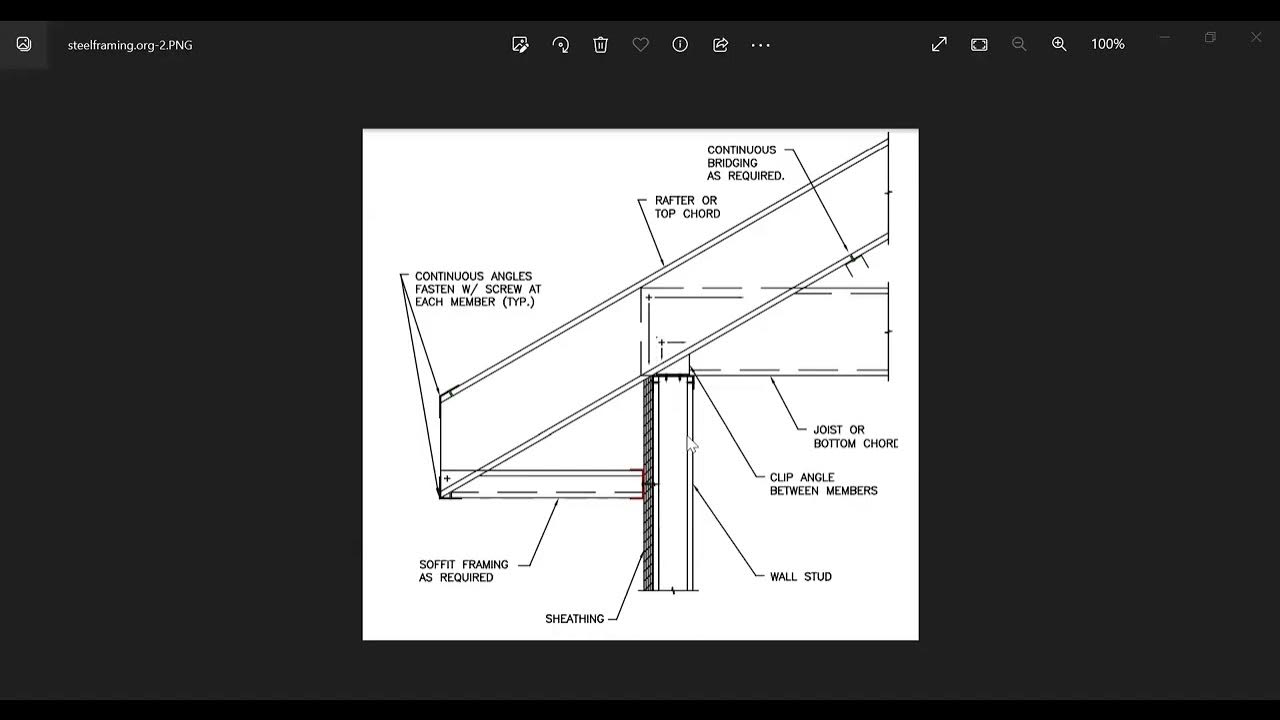Click the fit to window icon

[979, 44]
